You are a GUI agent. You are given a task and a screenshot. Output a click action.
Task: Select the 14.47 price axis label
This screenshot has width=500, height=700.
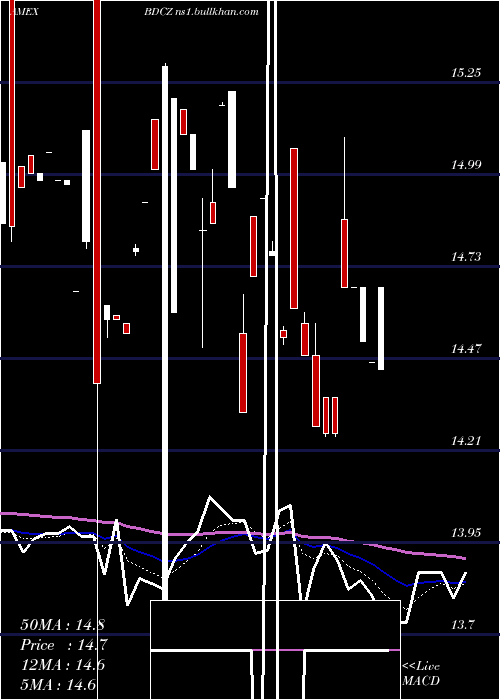point(466,349)
